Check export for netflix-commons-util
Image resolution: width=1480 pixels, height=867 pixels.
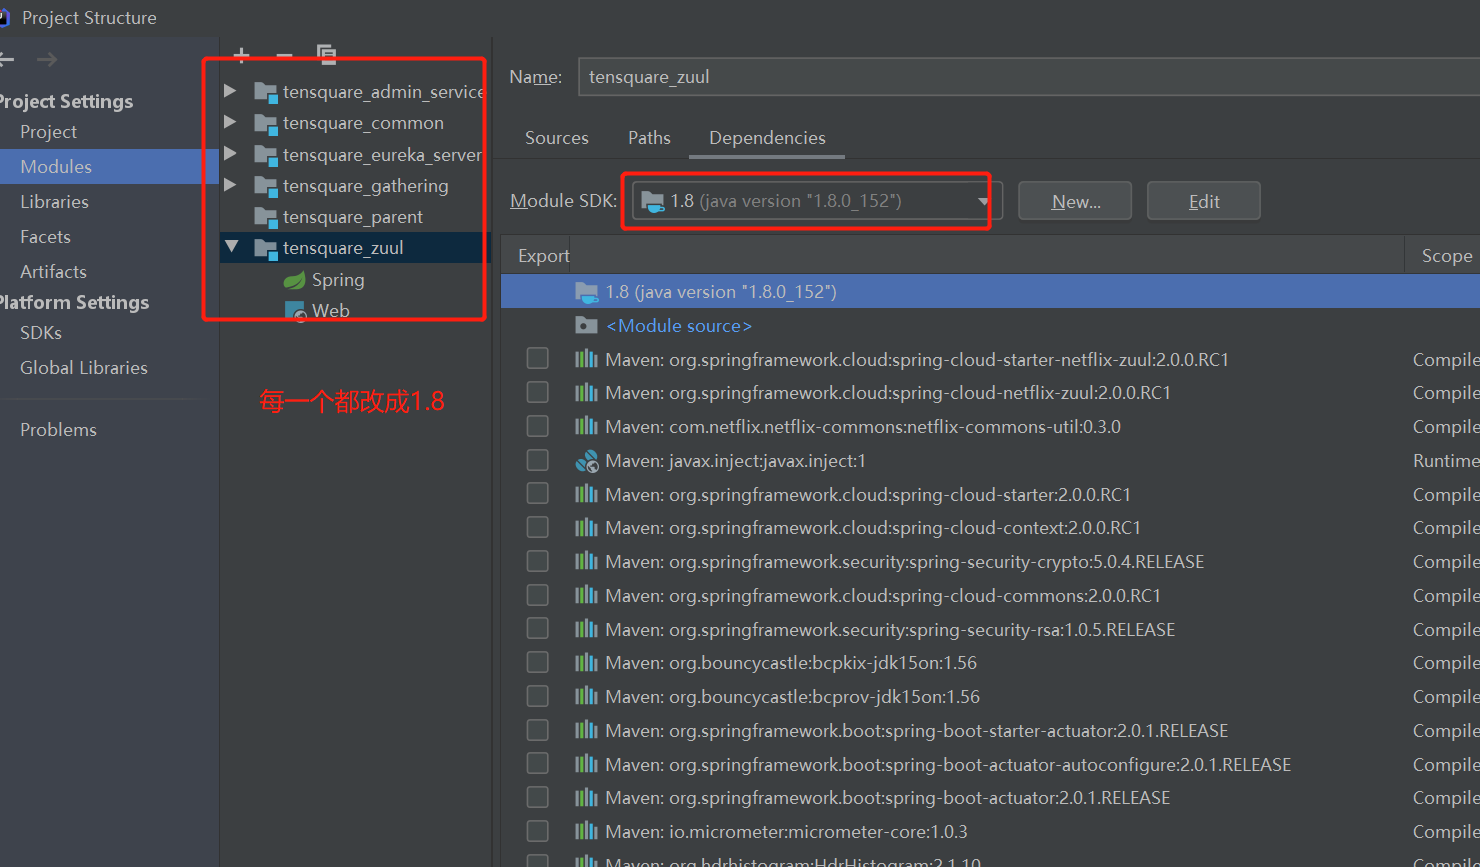pyautogui.click(x=538, y=426)
